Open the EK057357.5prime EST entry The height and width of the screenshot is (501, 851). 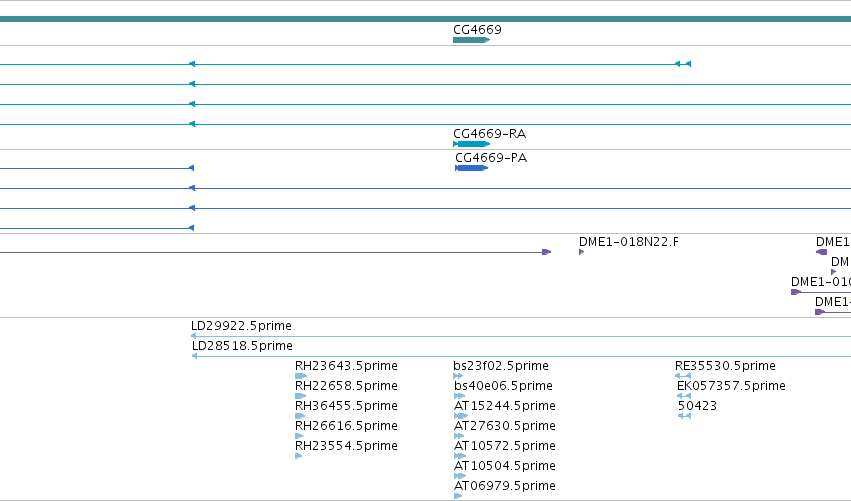[x=731, y=386]
